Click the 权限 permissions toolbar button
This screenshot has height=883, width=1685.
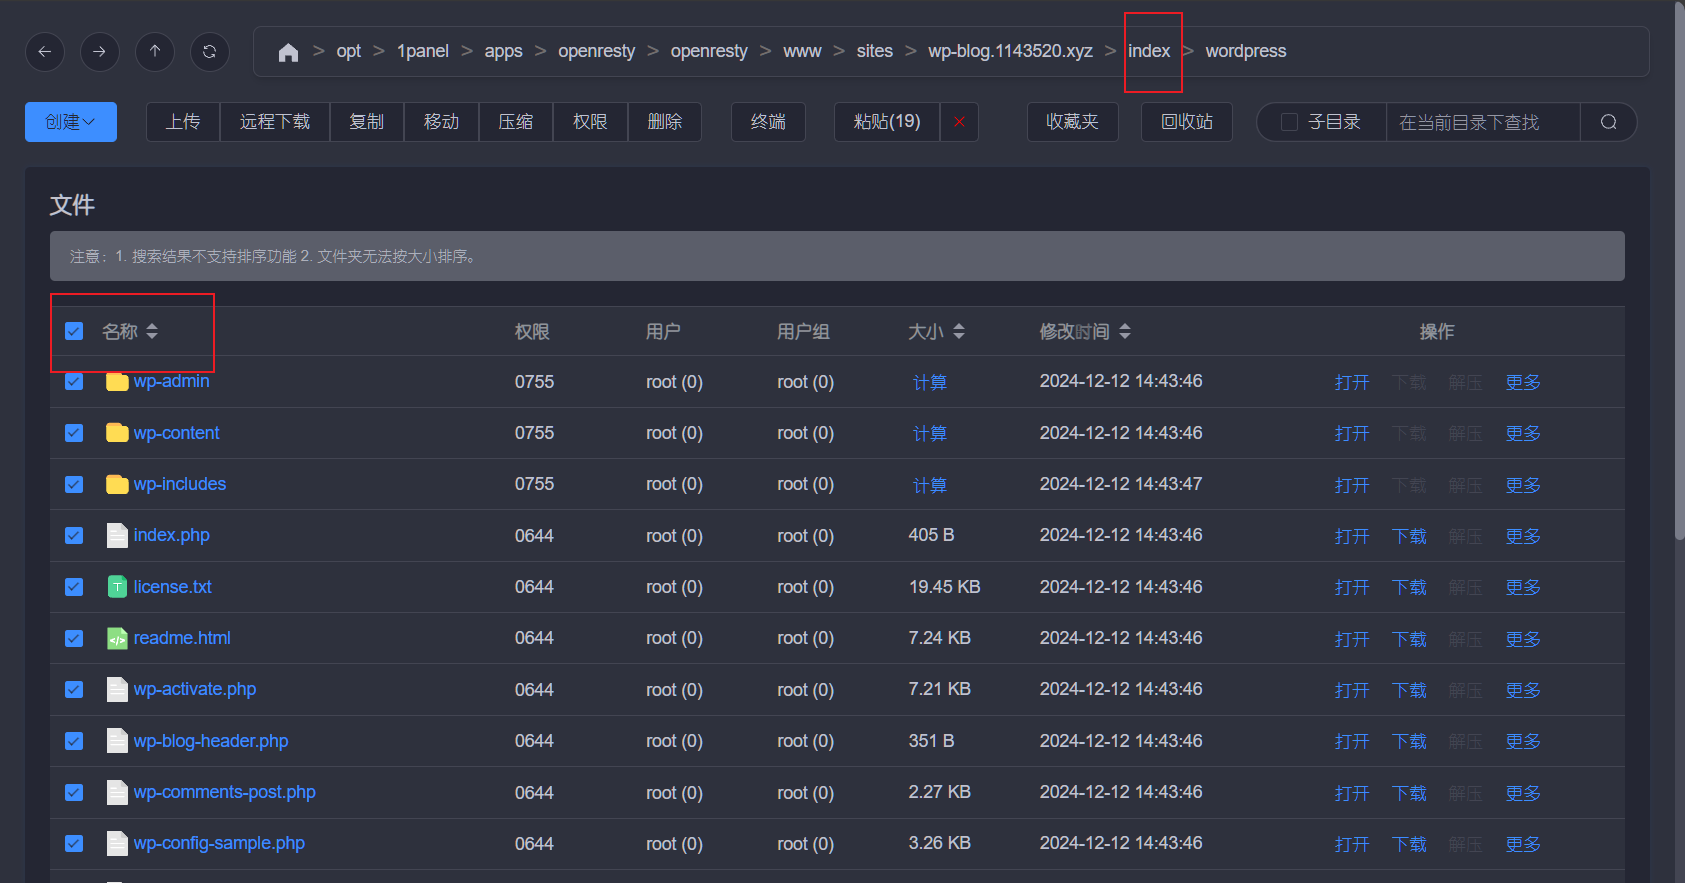590,122
